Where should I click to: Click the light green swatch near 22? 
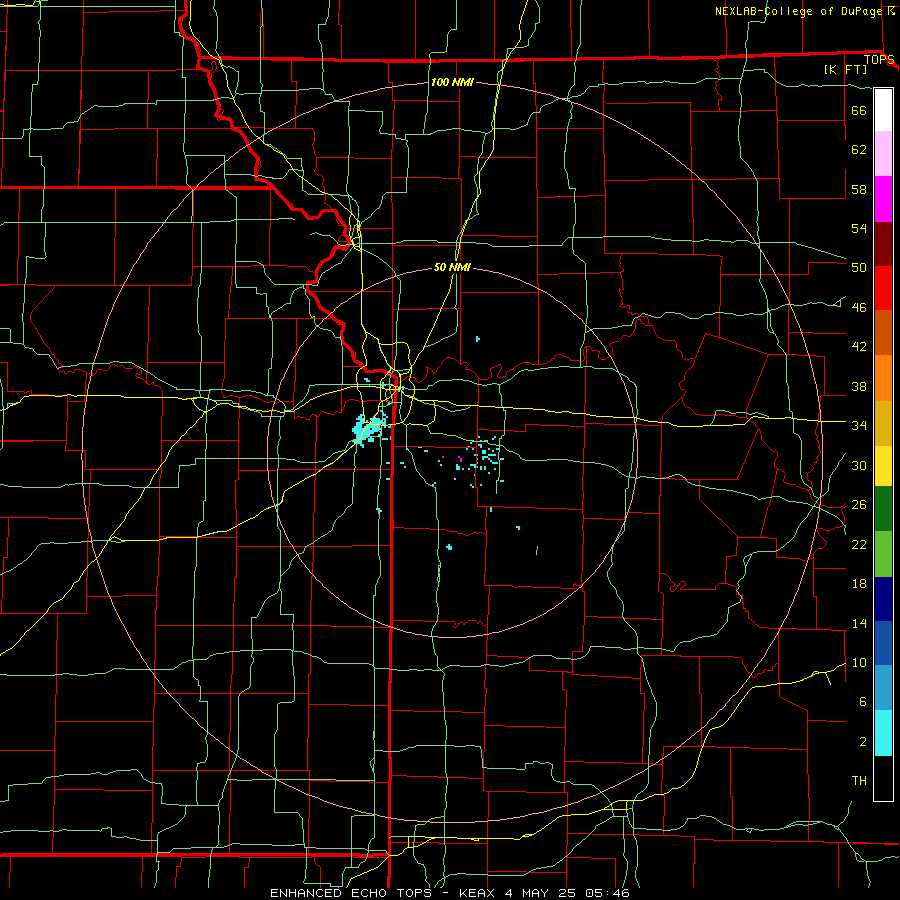(x=883, y=554)
